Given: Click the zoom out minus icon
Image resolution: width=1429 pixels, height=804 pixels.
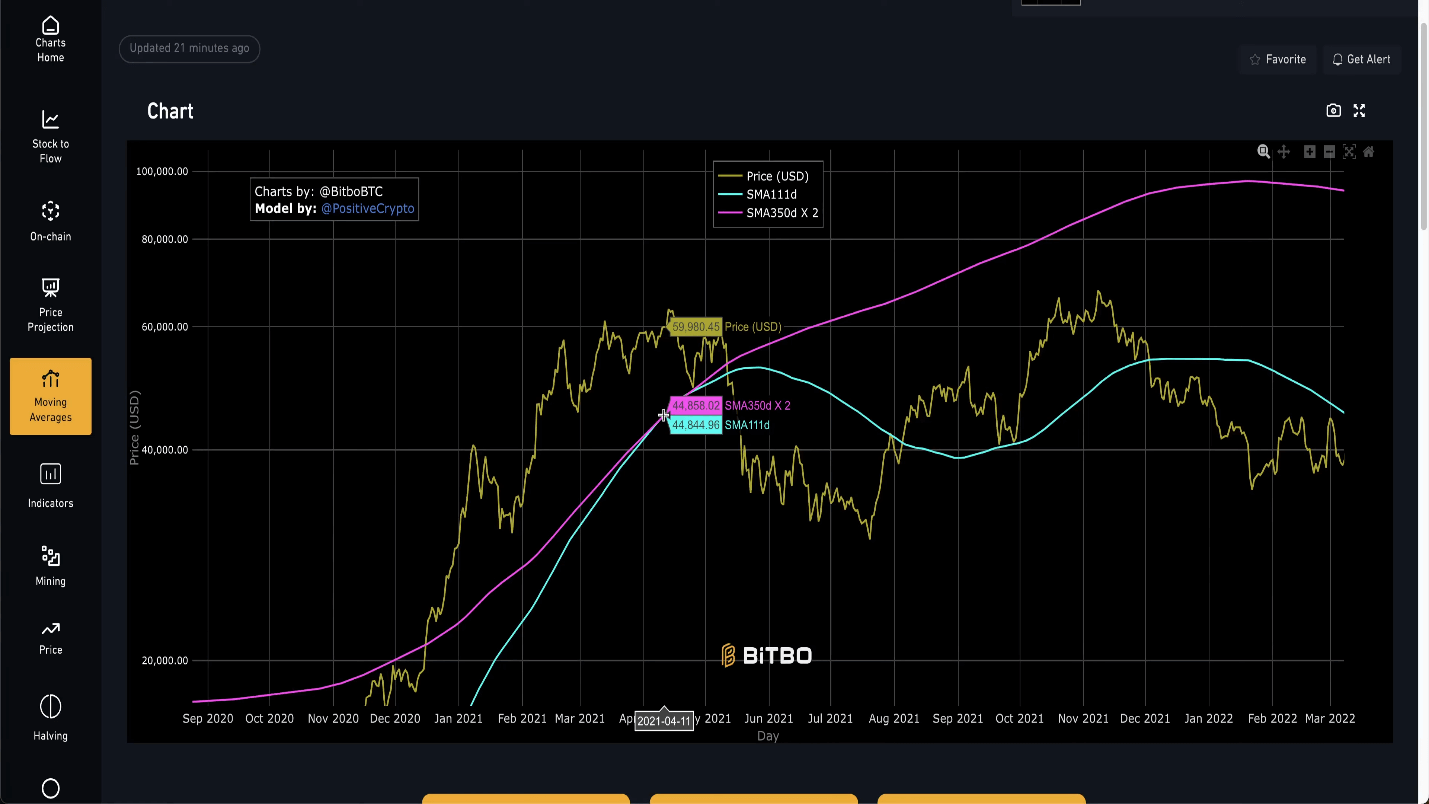Looking at the screenshot, I should 1329,152.
